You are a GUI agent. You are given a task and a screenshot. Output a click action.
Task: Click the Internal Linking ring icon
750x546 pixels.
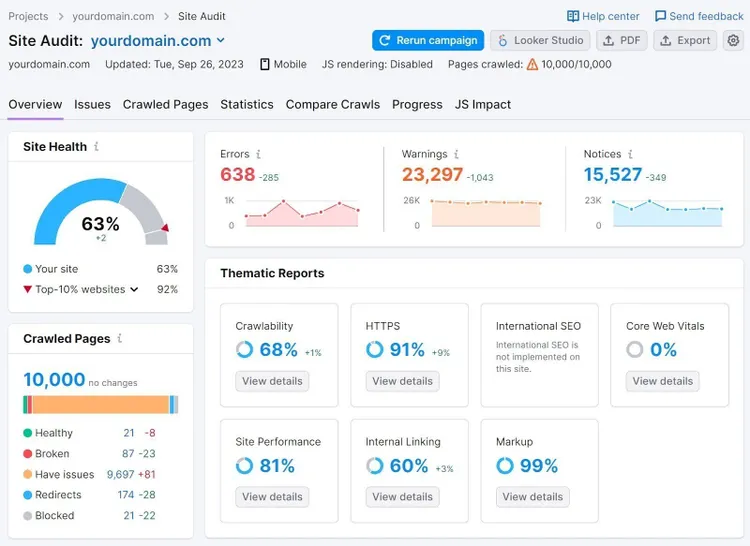tap(375, 465)
